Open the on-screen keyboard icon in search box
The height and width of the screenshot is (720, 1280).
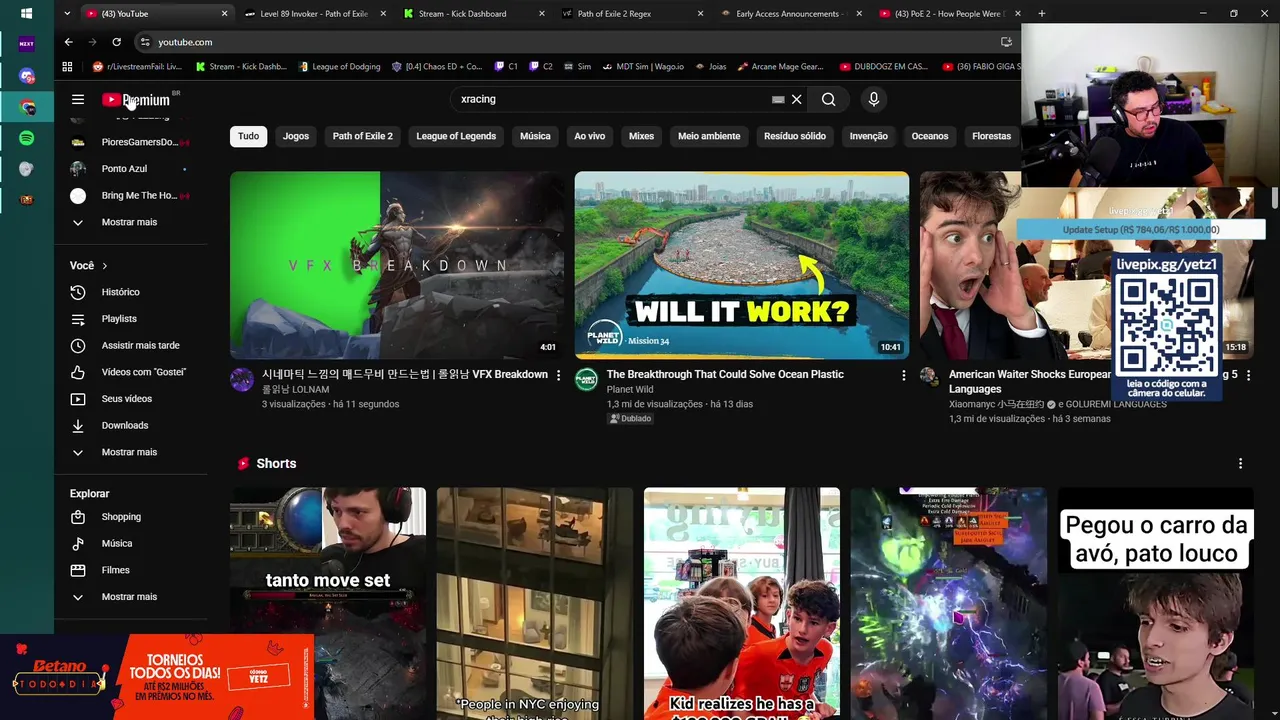click(x=778, y=99)
